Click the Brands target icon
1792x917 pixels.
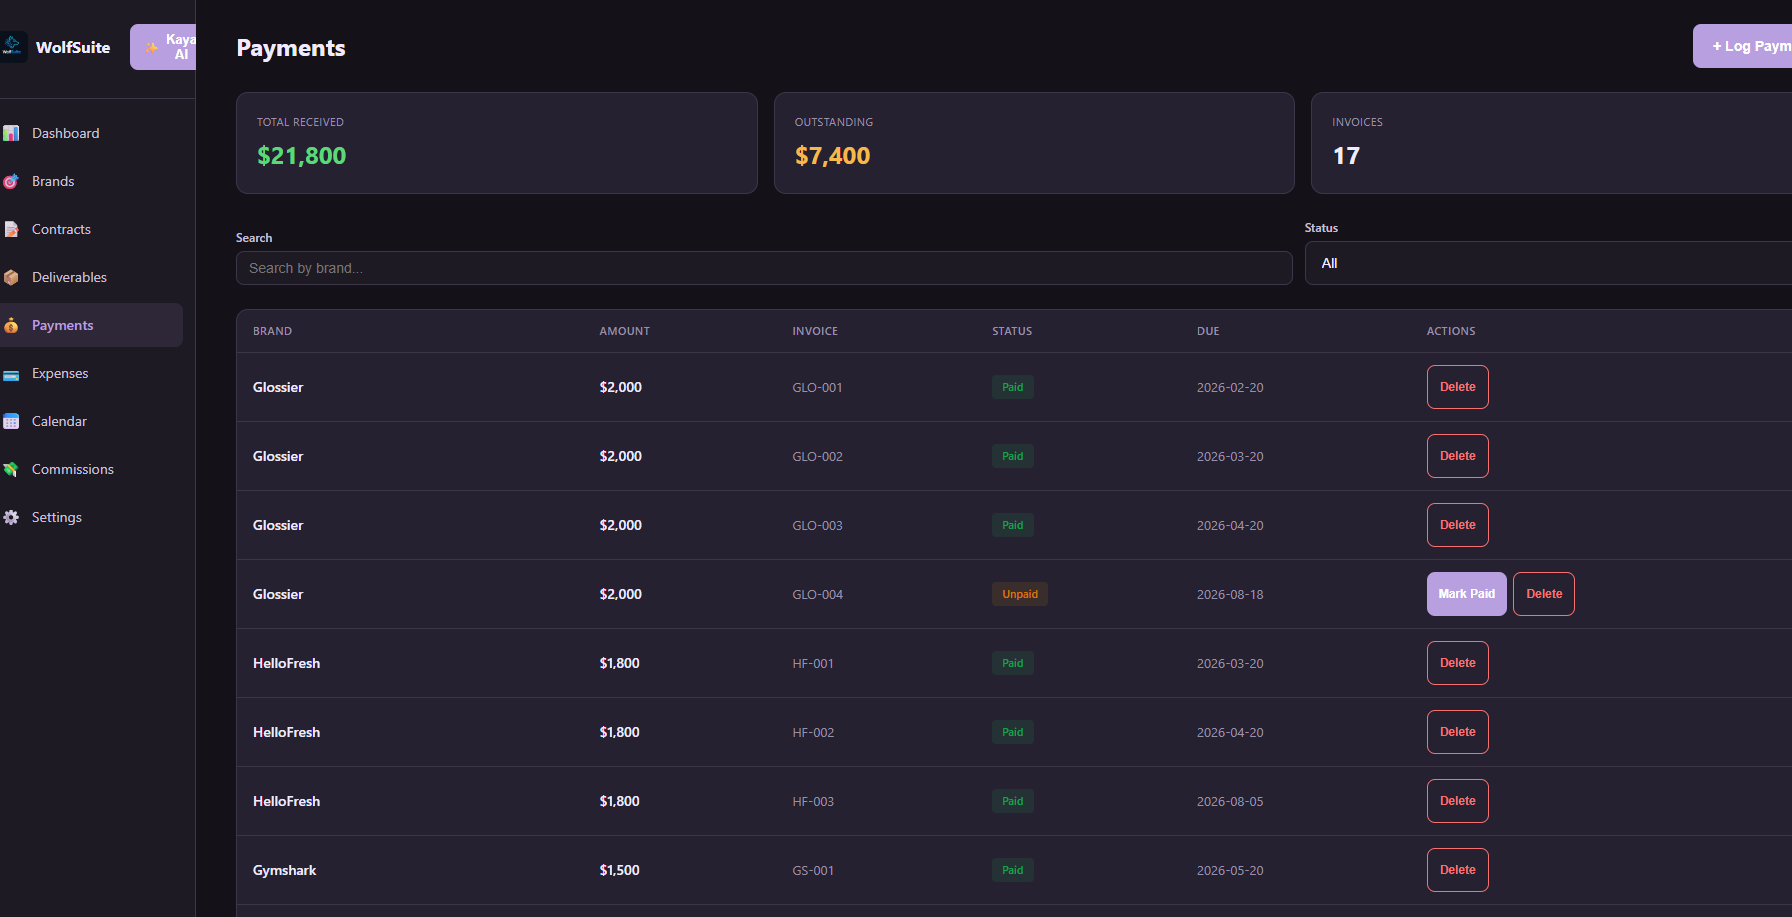(x=11, y=181)
